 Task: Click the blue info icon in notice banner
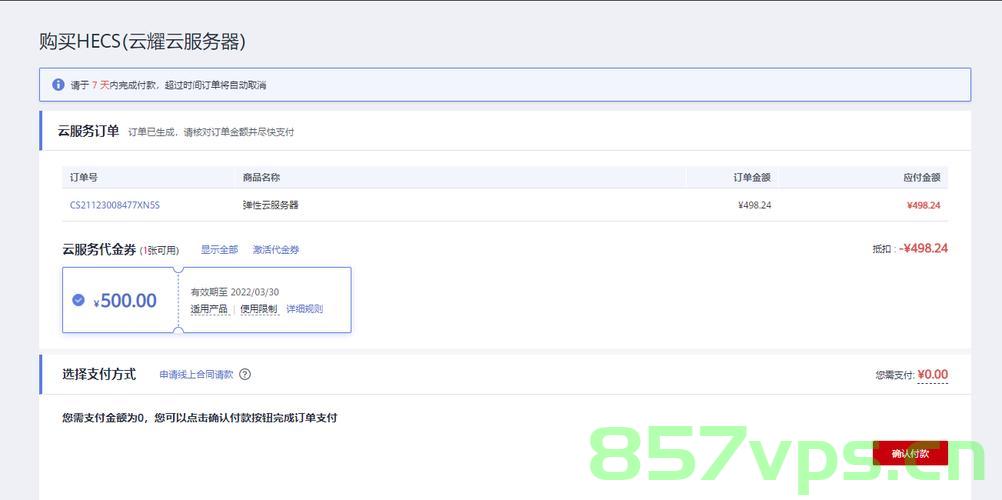[x=58, y=84]
